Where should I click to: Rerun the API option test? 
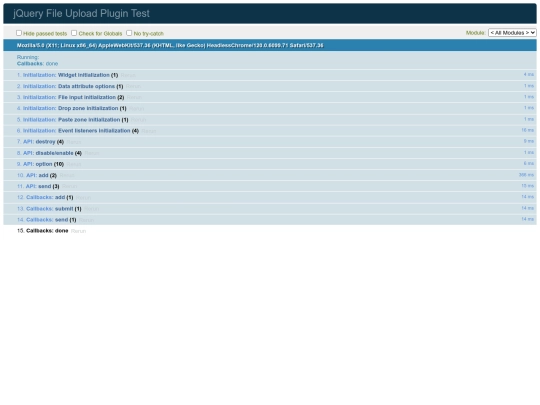point(74,165)
